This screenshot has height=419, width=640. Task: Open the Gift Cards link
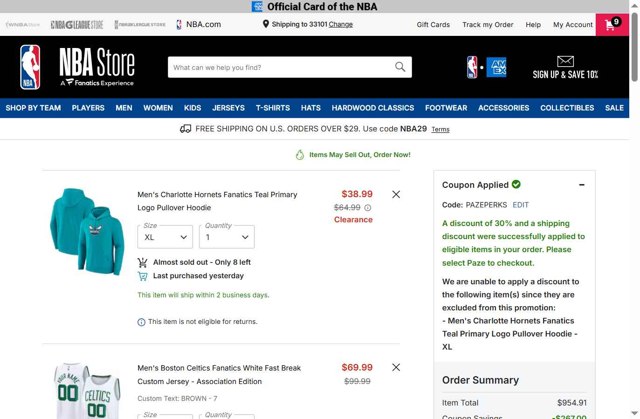click(433, 24)
